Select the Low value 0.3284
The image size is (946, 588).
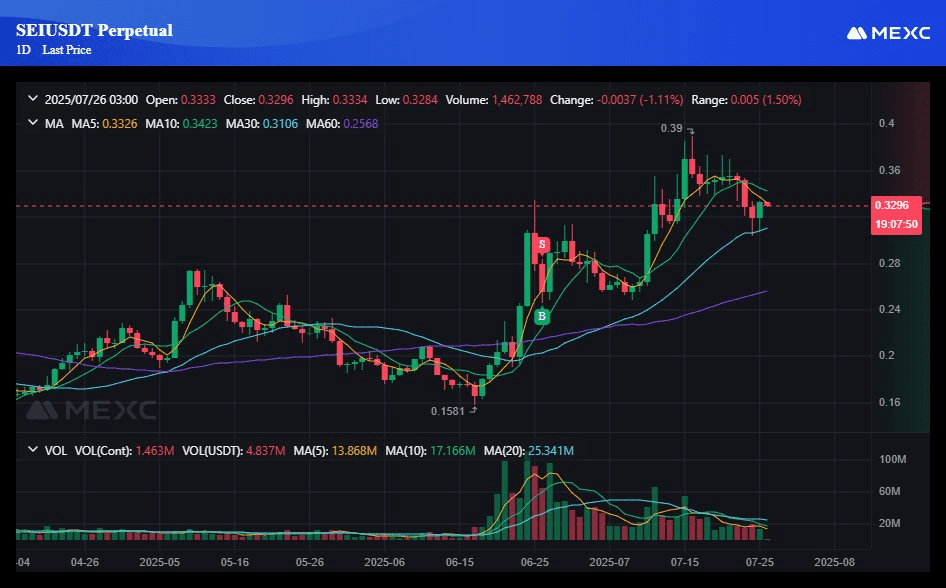(x=421, y=100)
